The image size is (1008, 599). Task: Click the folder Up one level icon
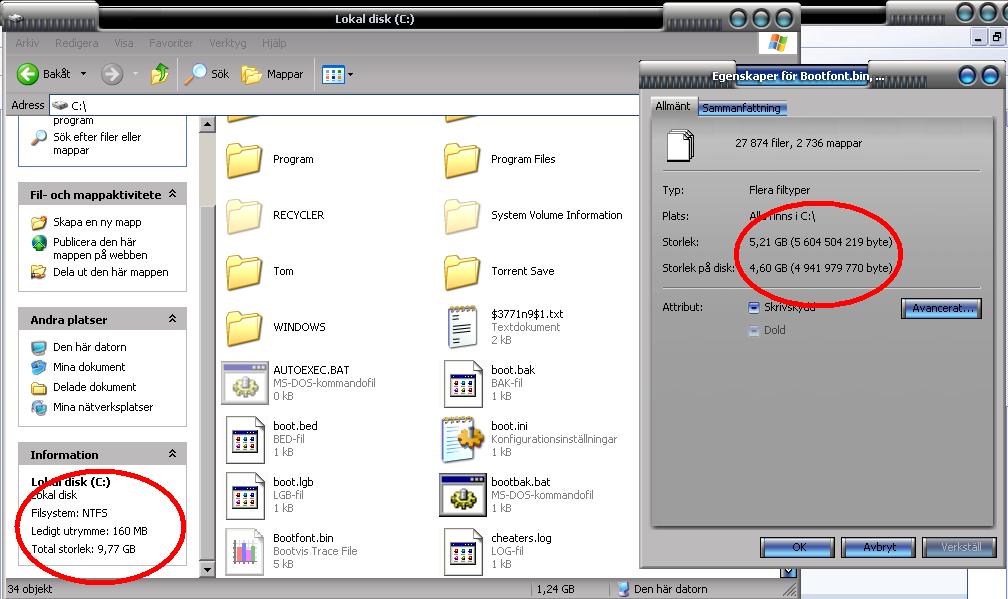pos(160,74)
